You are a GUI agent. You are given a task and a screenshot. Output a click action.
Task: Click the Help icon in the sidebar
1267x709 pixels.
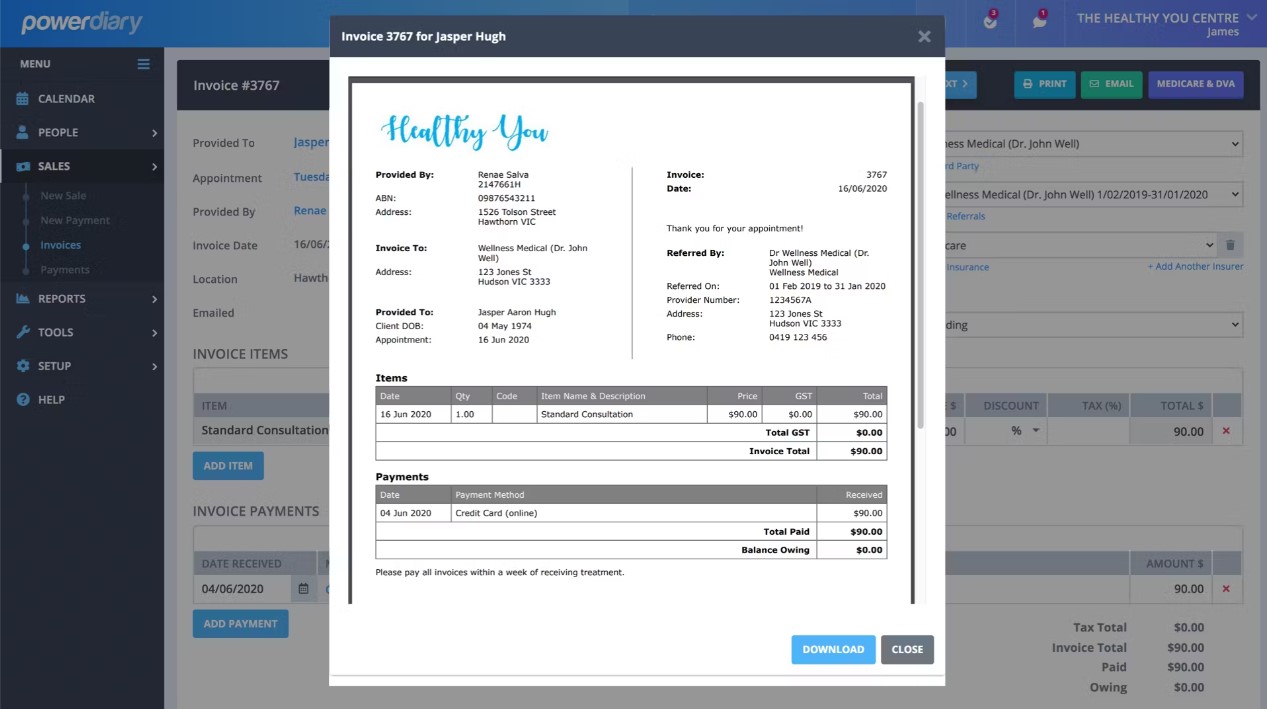[22, 399]
